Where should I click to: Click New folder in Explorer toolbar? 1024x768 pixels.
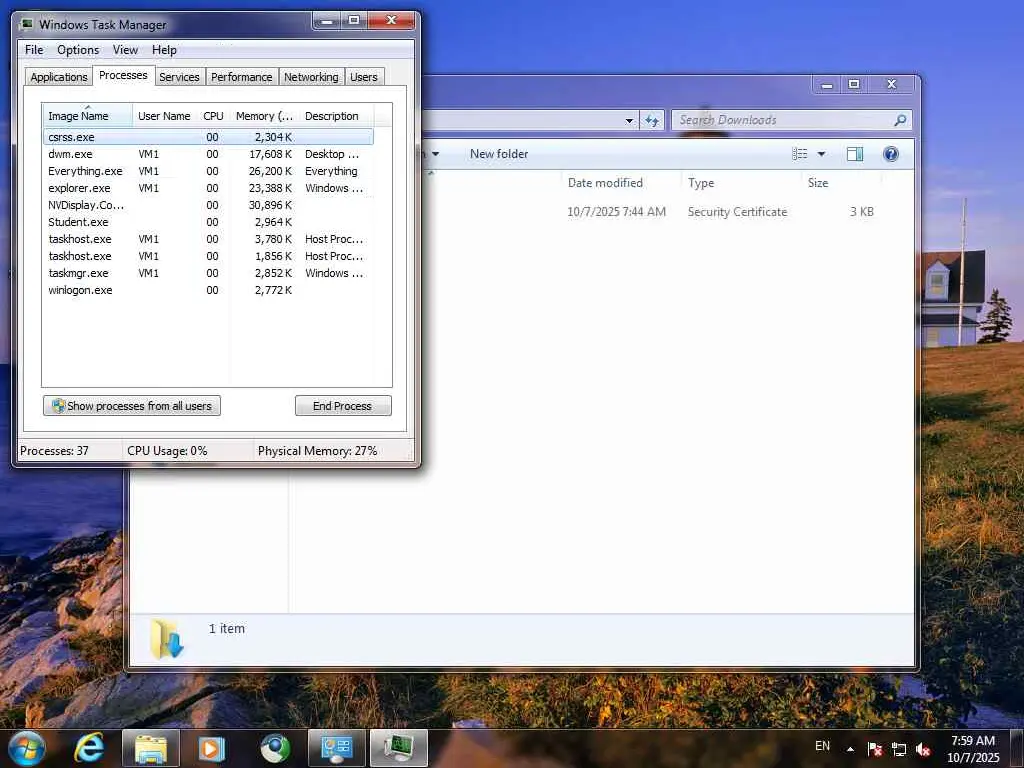pyautogui.click(x=499, y=154)
